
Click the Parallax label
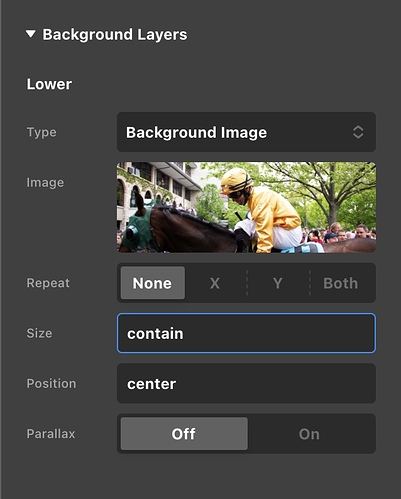click(51, 434)
